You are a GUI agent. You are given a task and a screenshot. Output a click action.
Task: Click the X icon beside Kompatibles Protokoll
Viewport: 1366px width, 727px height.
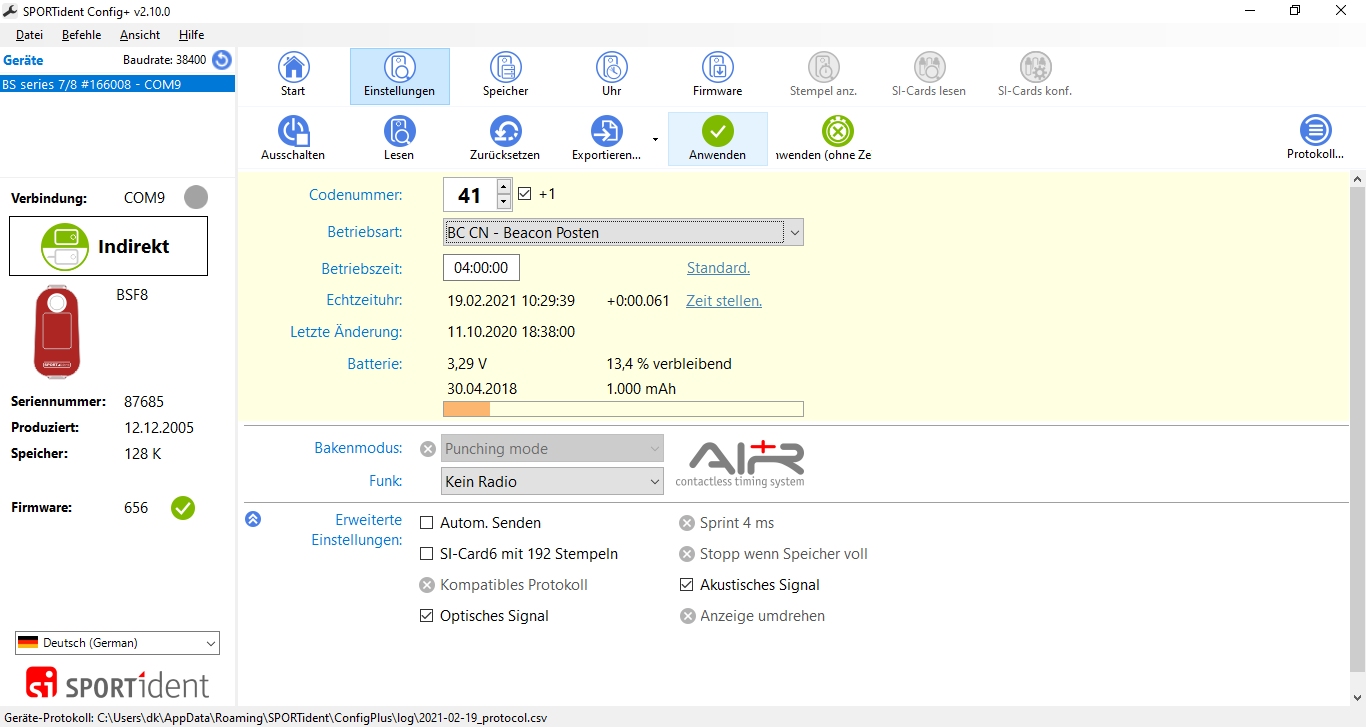(x=427, y=585)
